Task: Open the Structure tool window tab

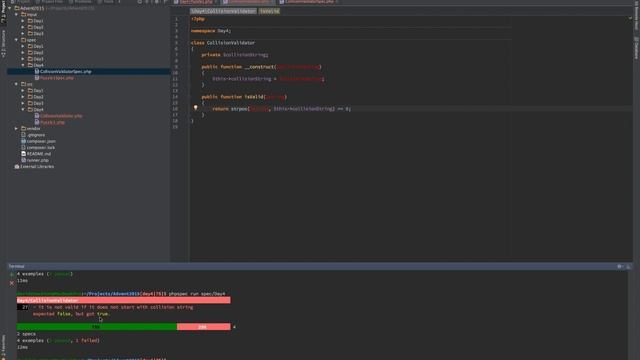Action: [x=3, y=44]
